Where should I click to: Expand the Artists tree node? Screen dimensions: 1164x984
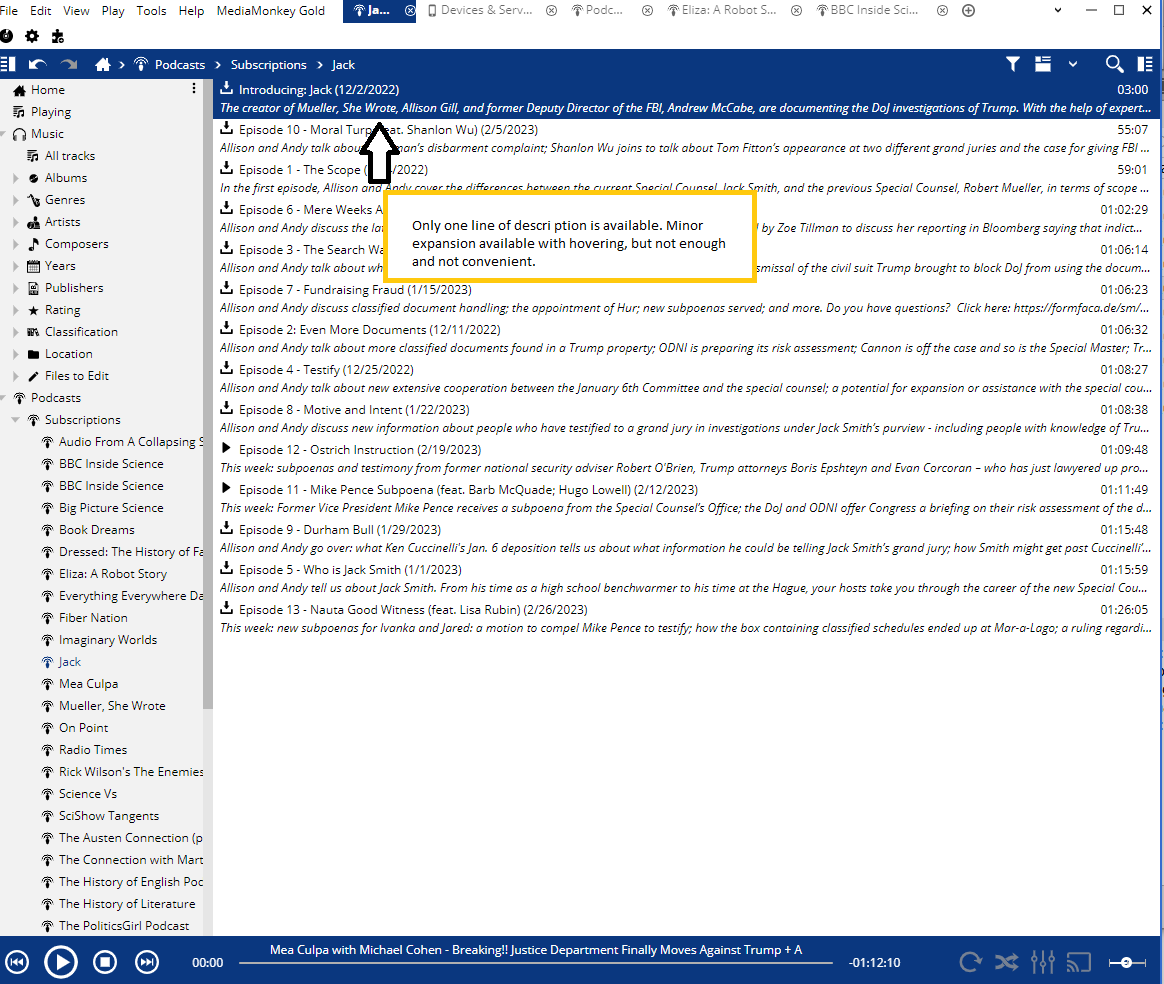(x=16, y=222)
